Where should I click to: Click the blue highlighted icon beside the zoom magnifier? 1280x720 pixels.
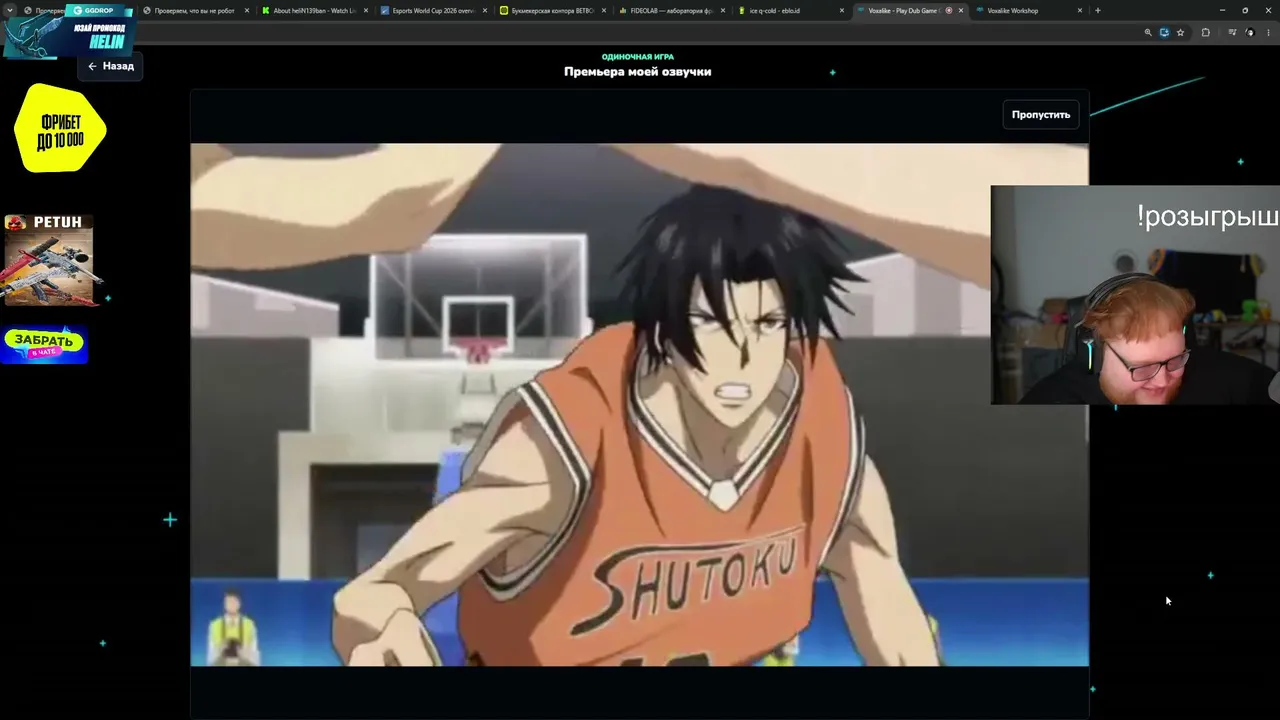[1164, 32]
